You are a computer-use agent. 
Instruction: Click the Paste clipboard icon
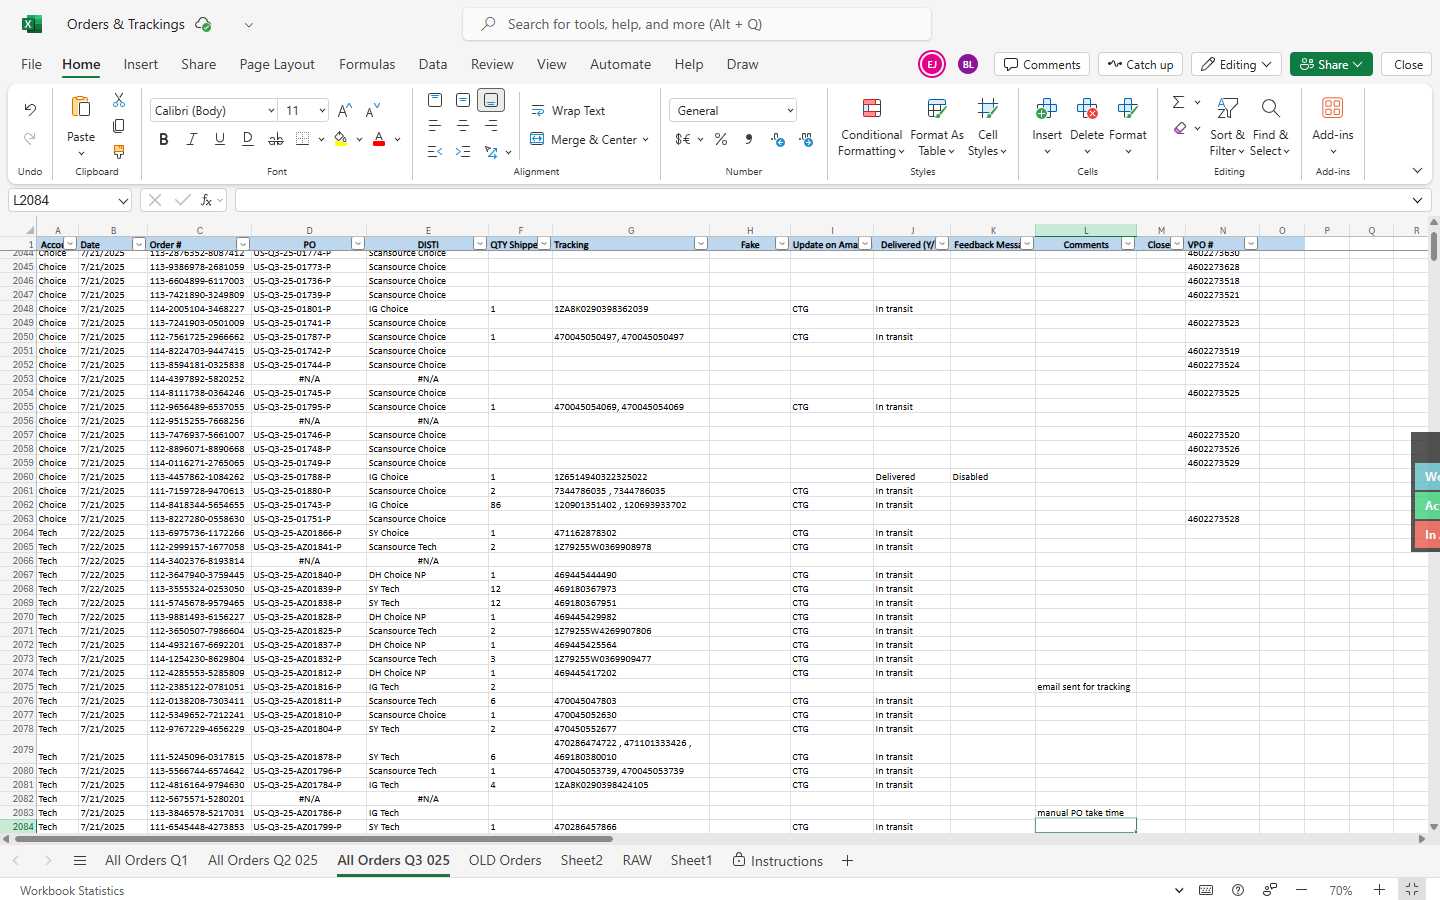click(81, 107)
